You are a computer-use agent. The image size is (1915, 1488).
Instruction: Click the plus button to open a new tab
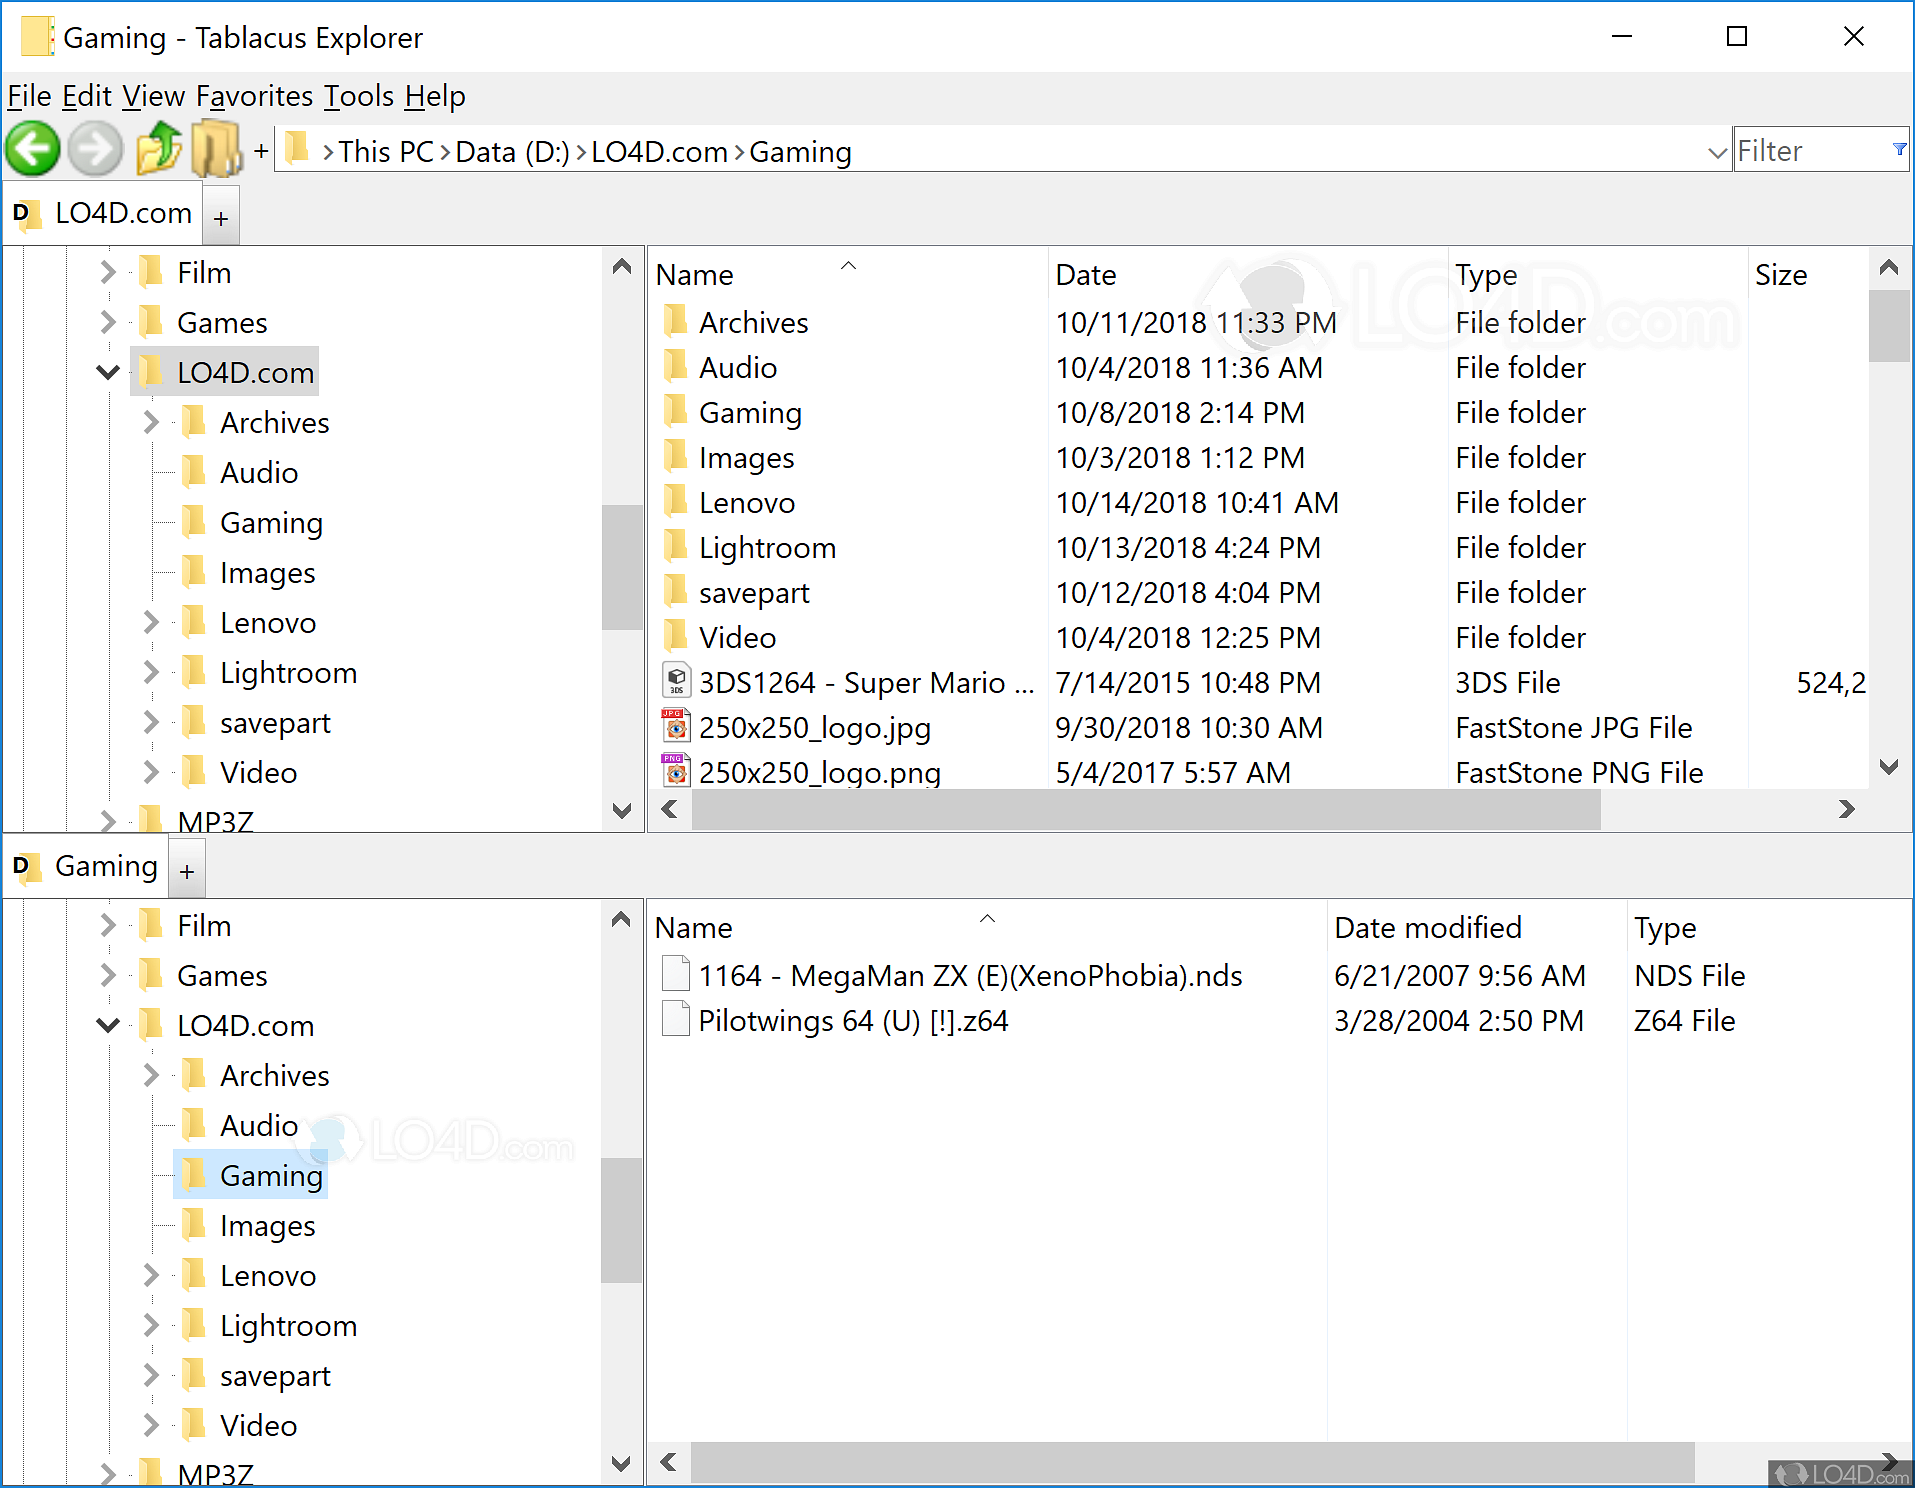tap(220, 215)
